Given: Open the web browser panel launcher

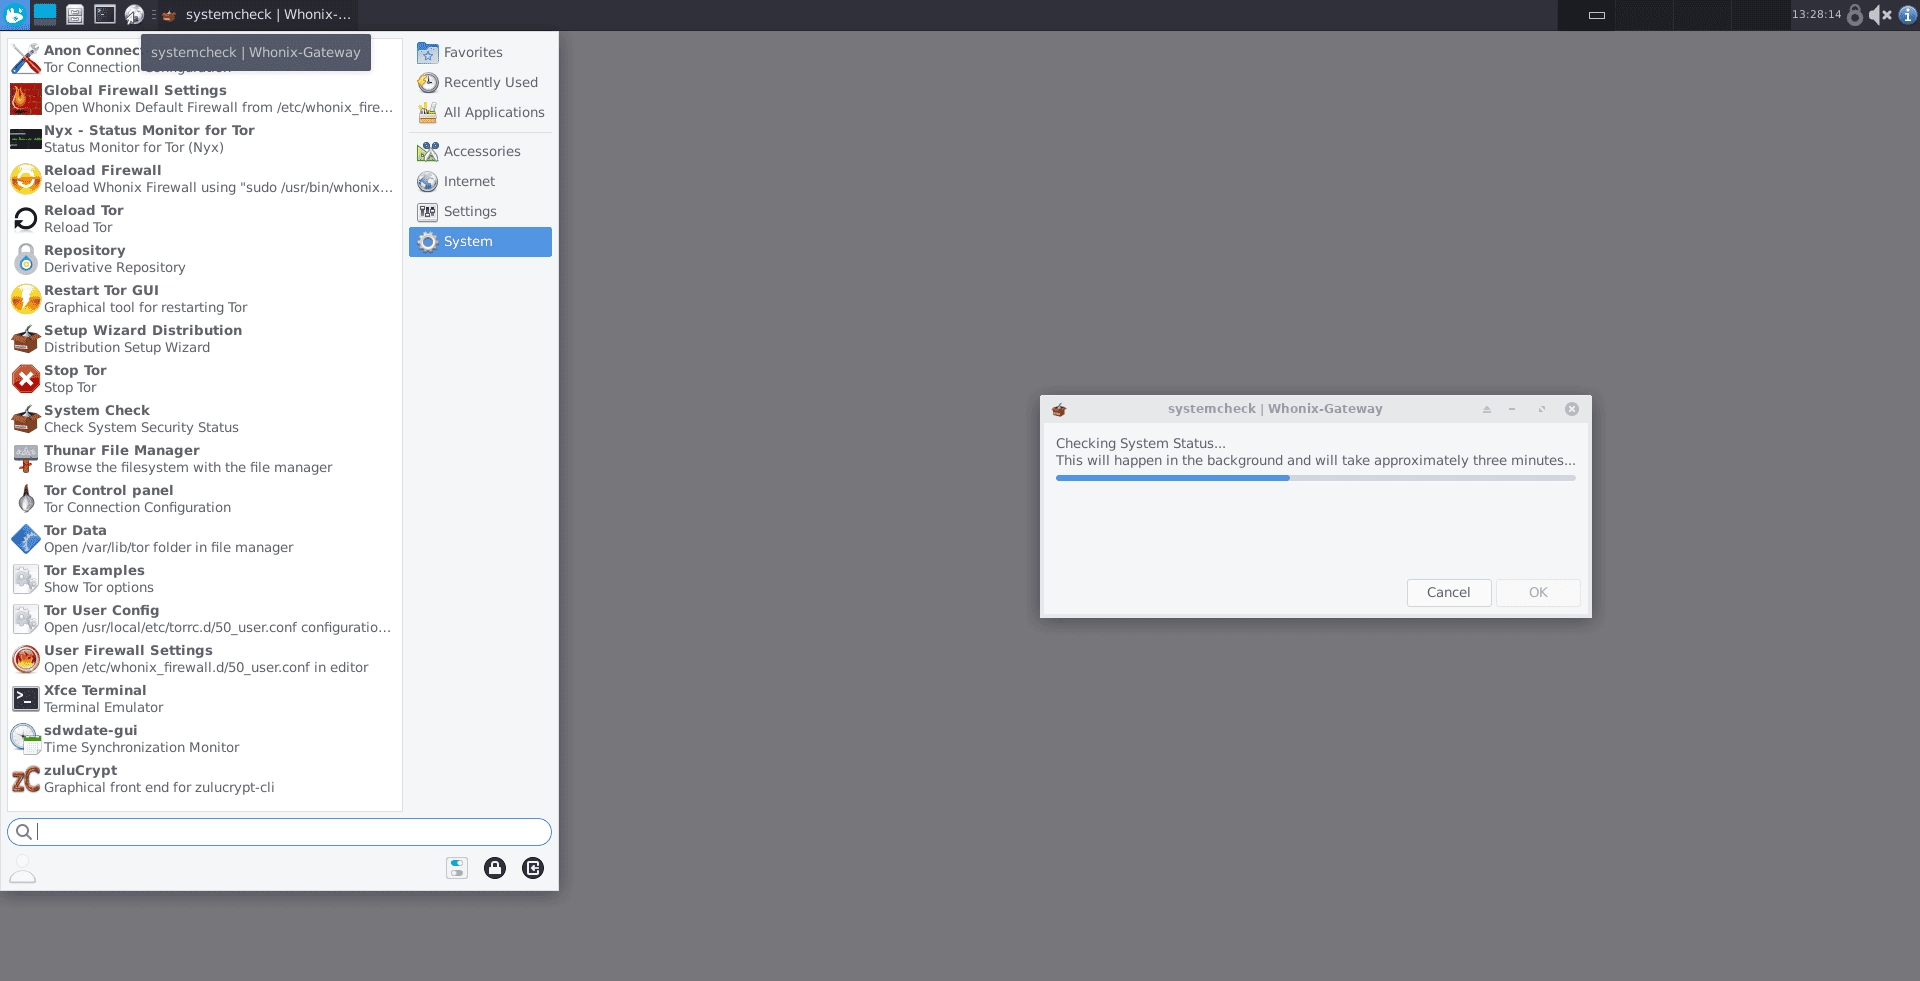Looking at the screenshot, I should tap(134, 14).
